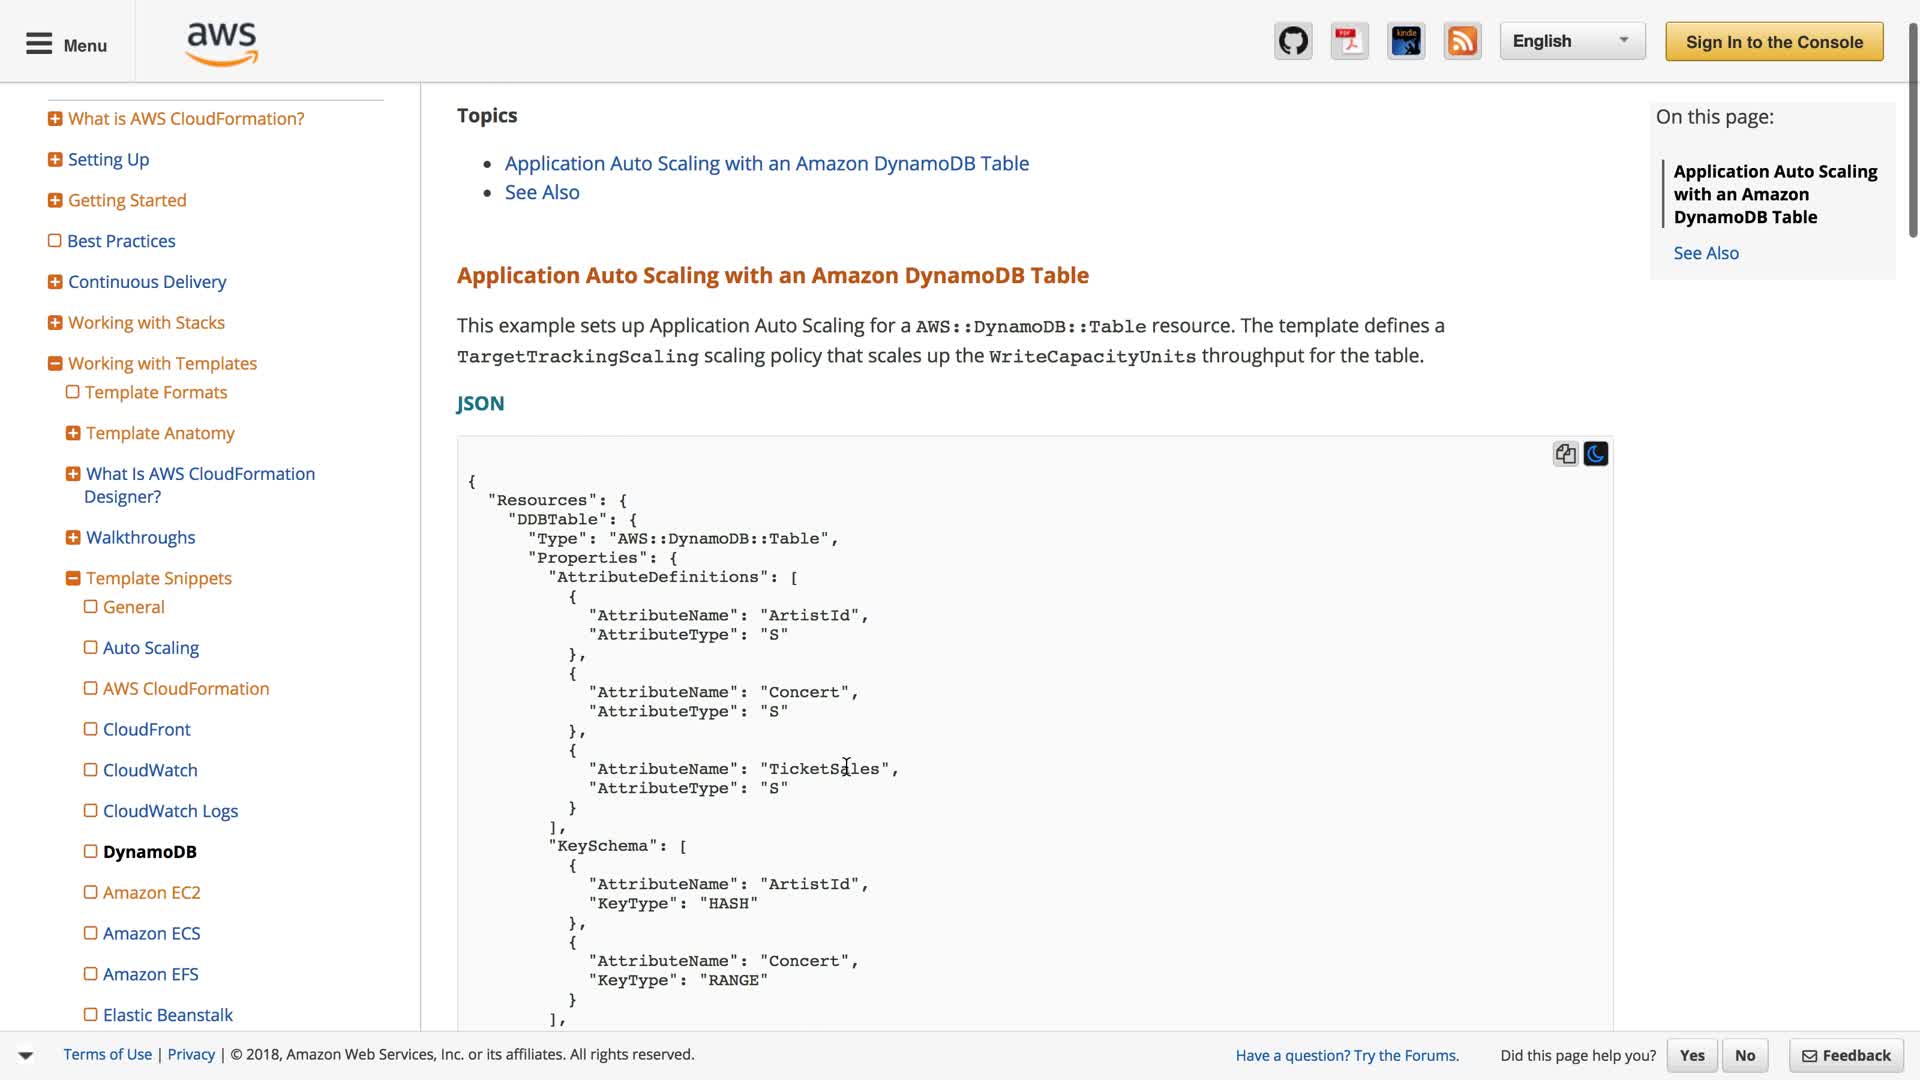Open the hamburger Menu icon
The image size is (1920, 1080).
pyautogui.click(x=39, y=44)
